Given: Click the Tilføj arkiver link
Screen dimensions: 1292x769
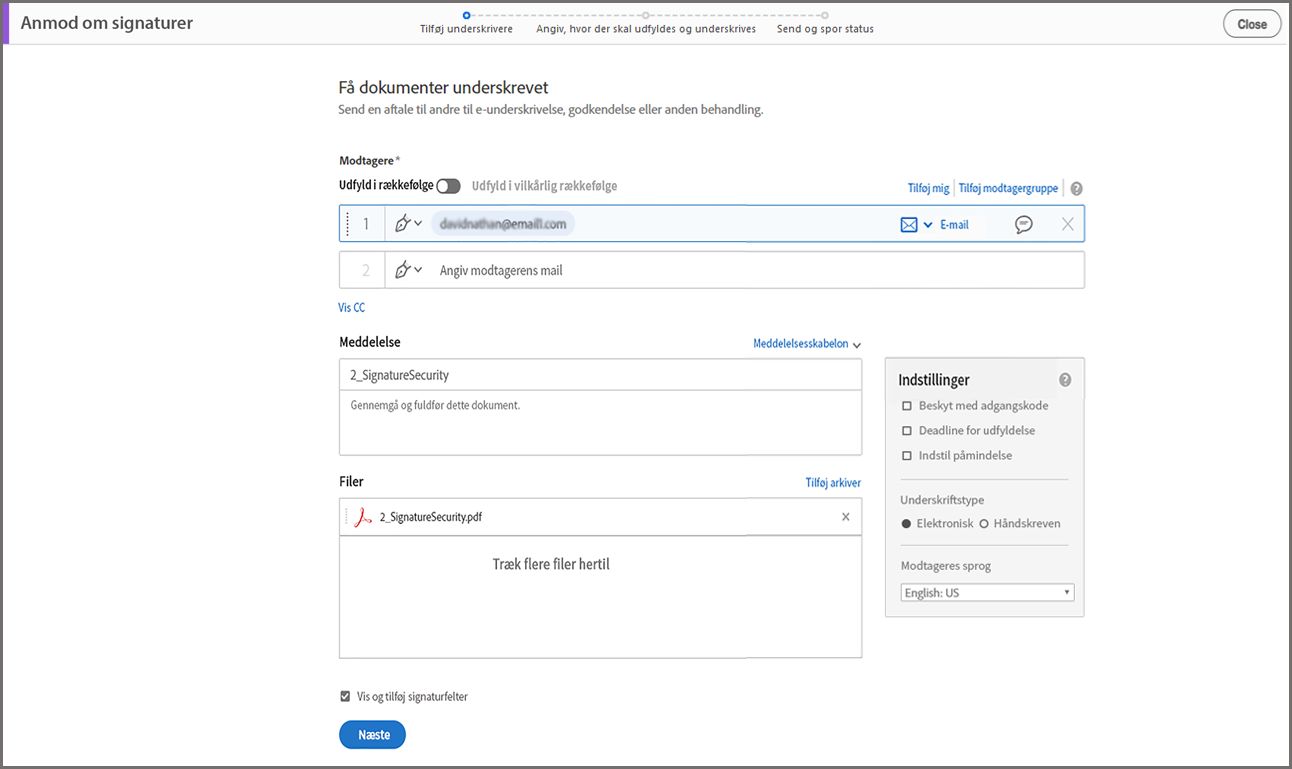Looking at the screenshot, I should point(833,483).
